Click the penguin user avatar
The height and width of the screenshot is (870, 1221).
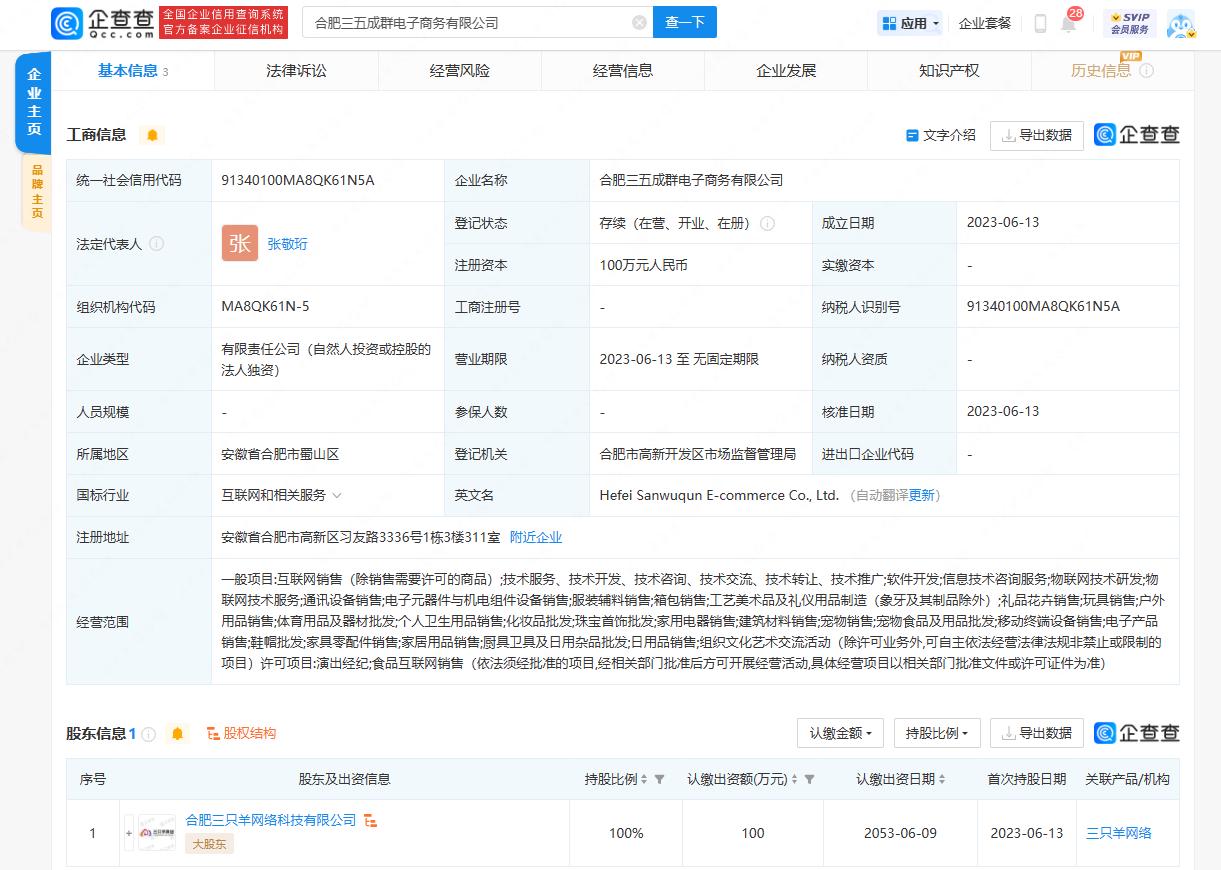tap(1181, 23)
